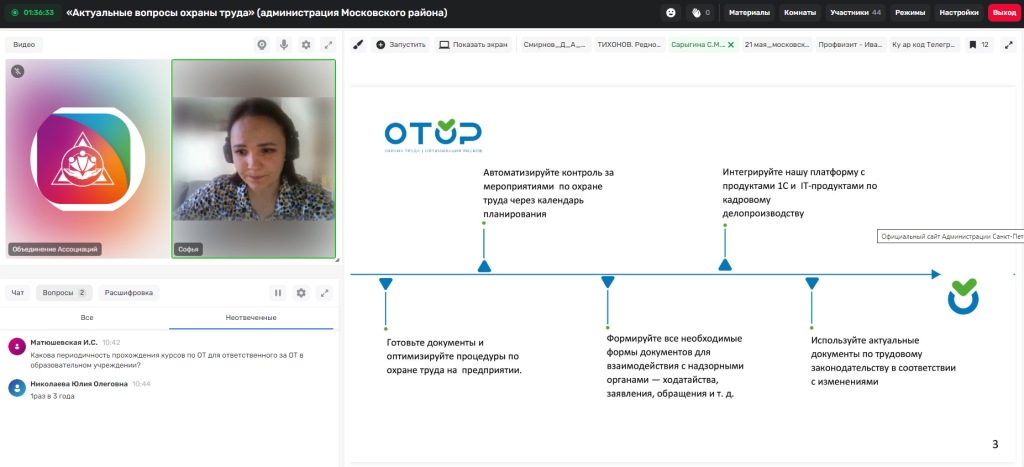
Task: Show the Все questions filter
Action: pyautogui.click(x=87, y=317)
